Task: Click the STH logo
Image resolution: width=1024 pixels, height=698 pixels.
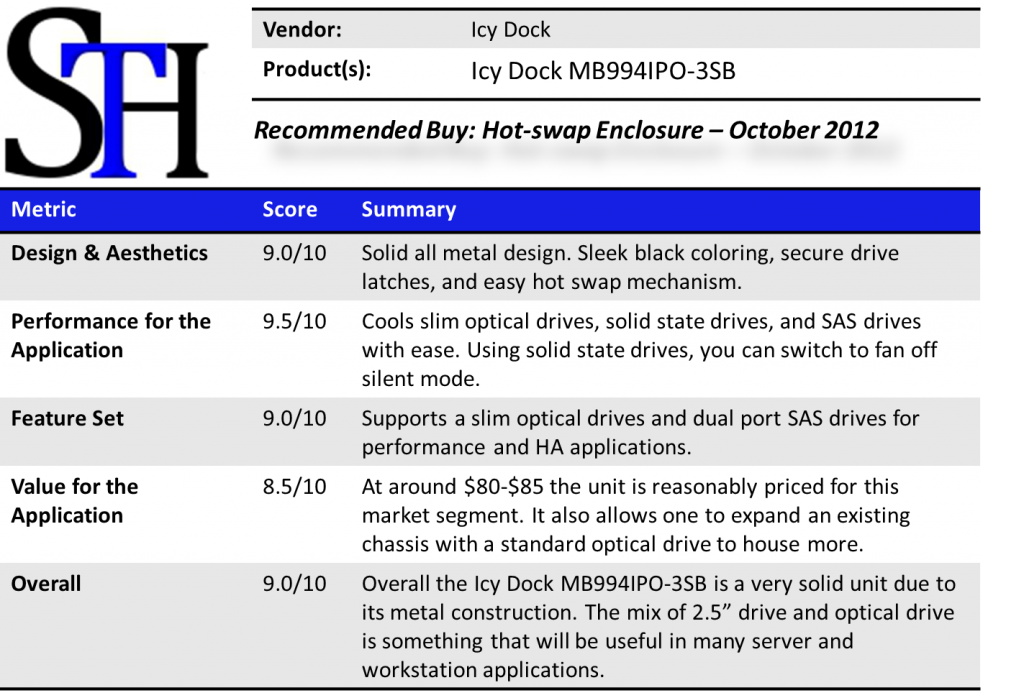Action: coord(110,95)
